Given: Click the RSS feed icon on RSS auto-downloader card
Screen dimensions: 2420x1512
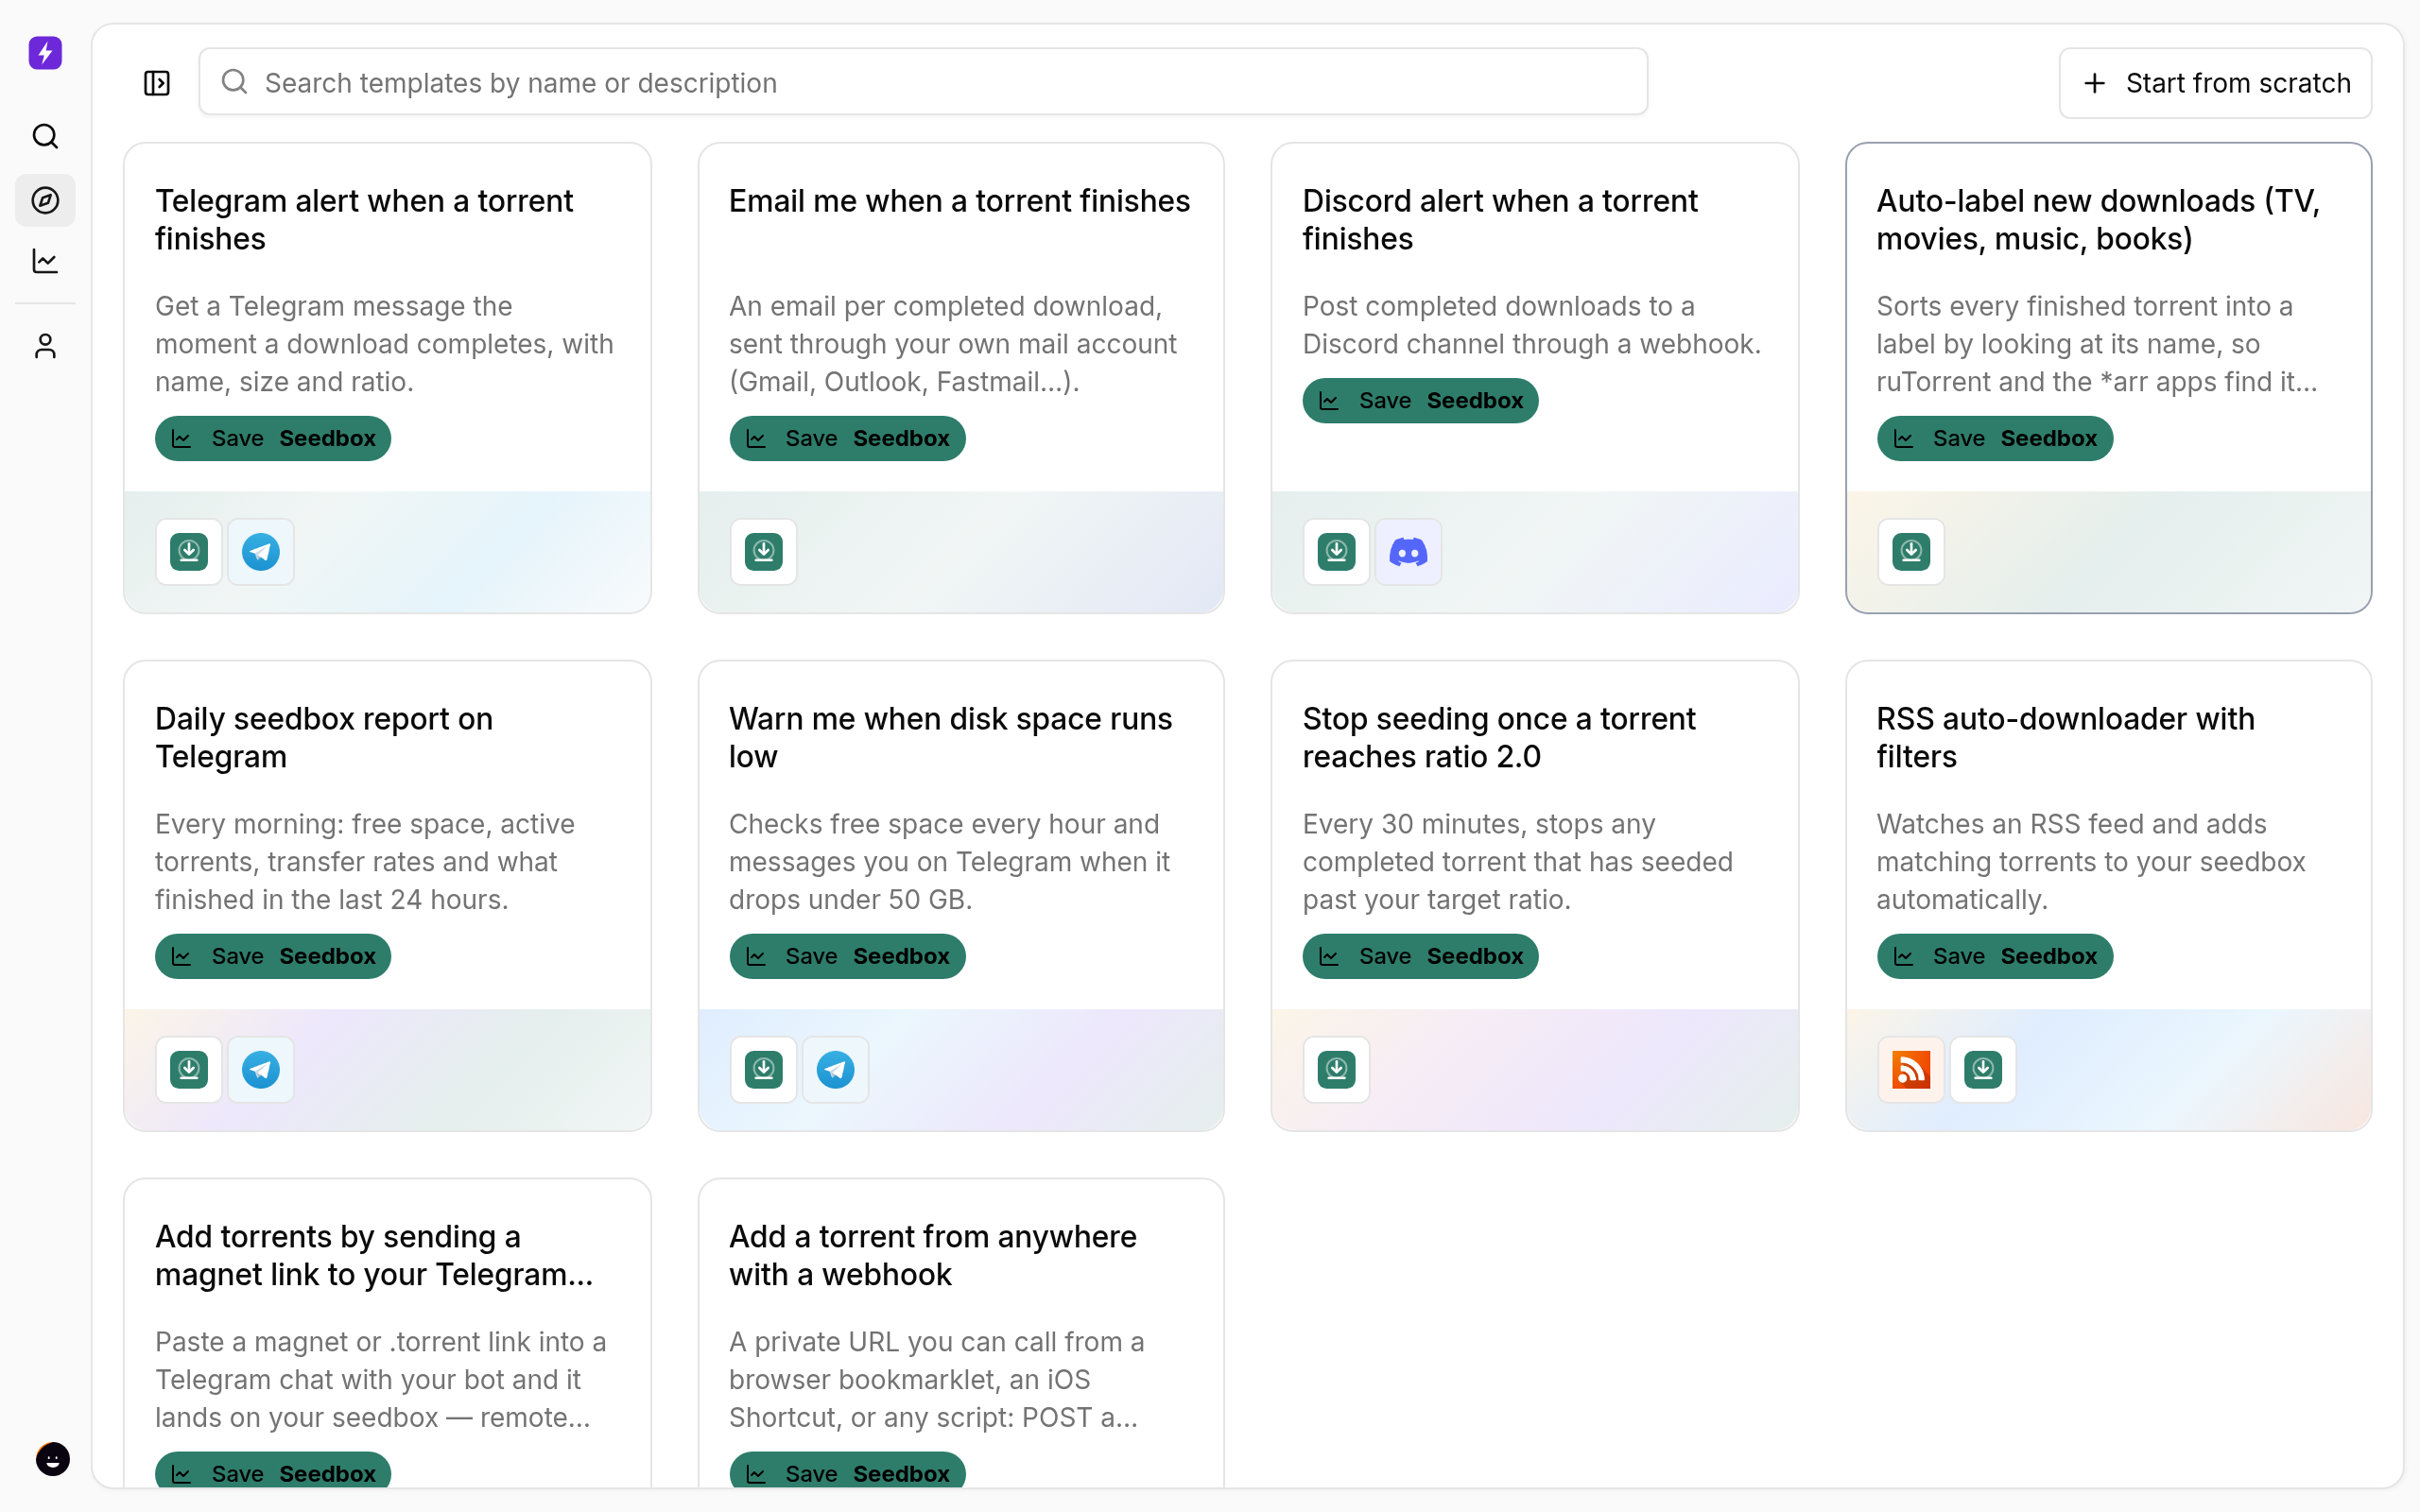Looking at the screenshot, I should [x=1910, y=1070].
